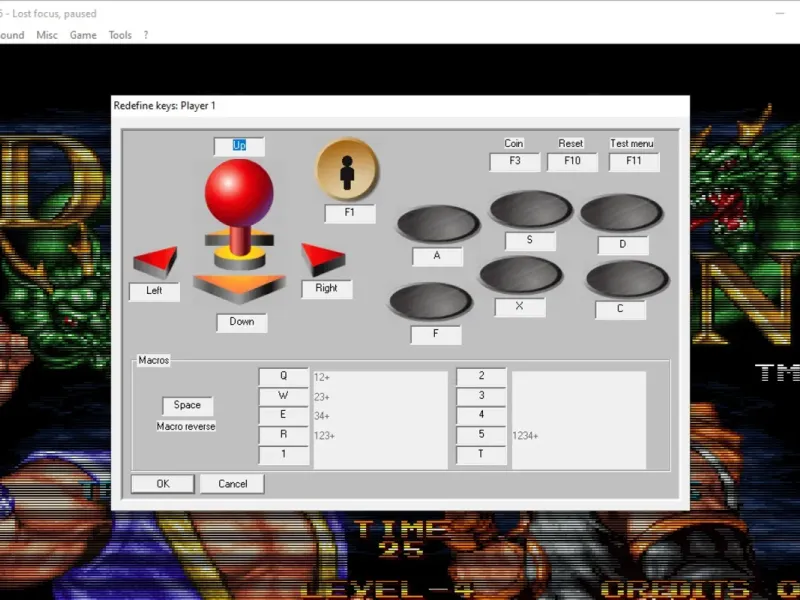The image size is (800, 600).
Task: Minimize the emulator window
Action: coord(780,14)
